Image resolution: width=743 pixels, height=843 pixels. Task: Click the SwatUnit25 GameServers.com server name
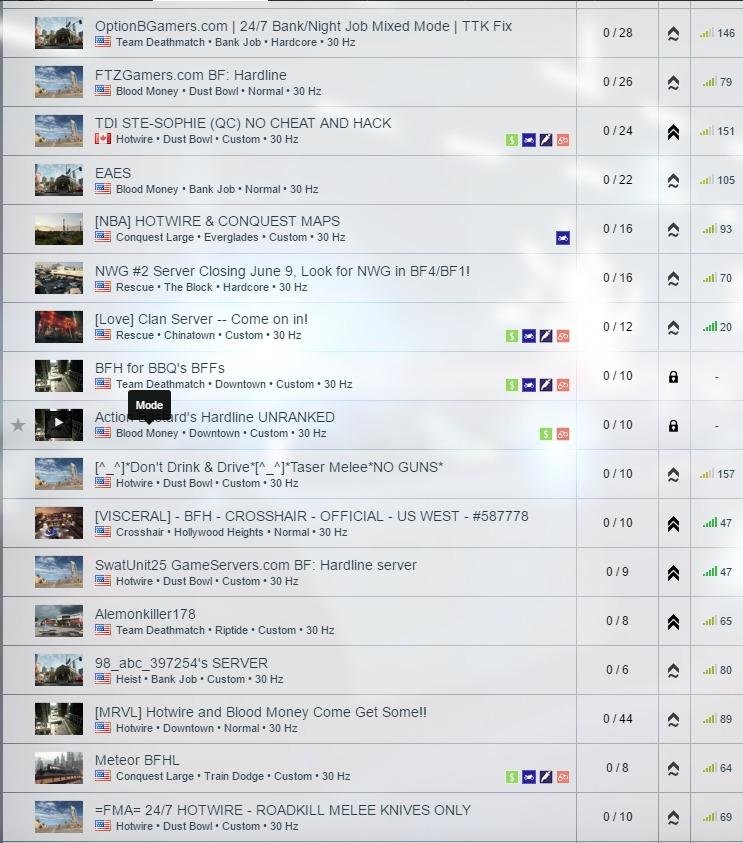[256, 565]
